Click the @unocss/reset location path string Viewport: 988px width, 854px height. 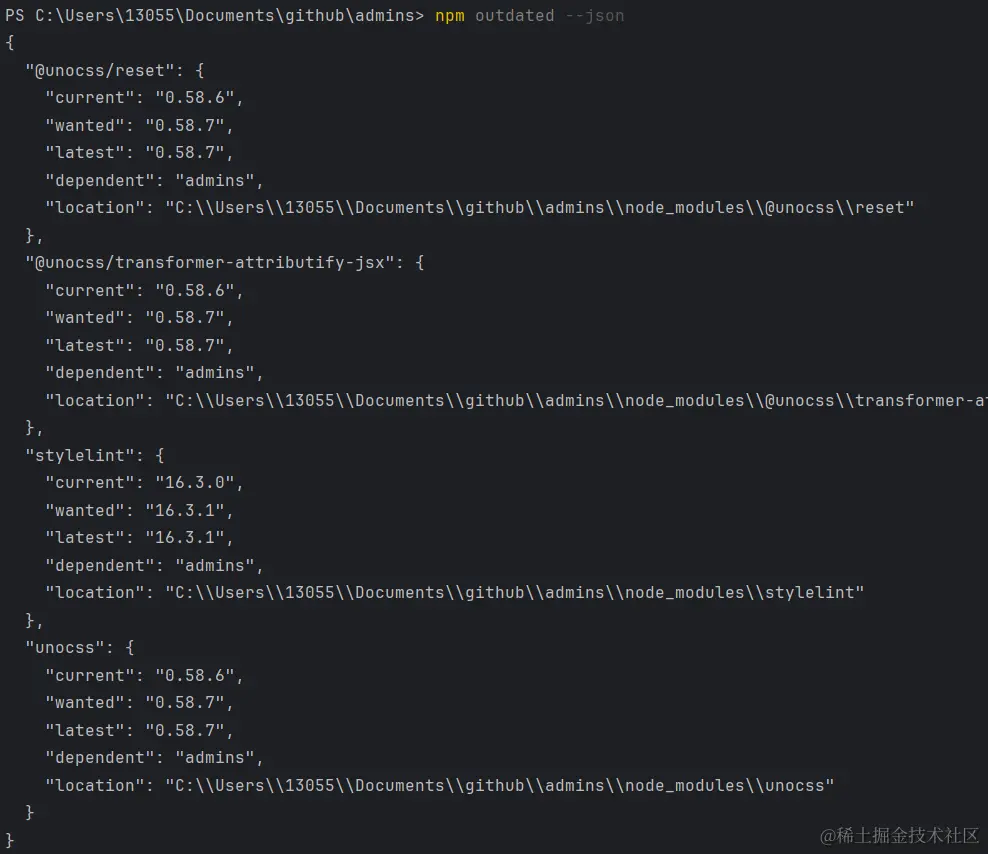pyautogui.click(x=540, y=207)
